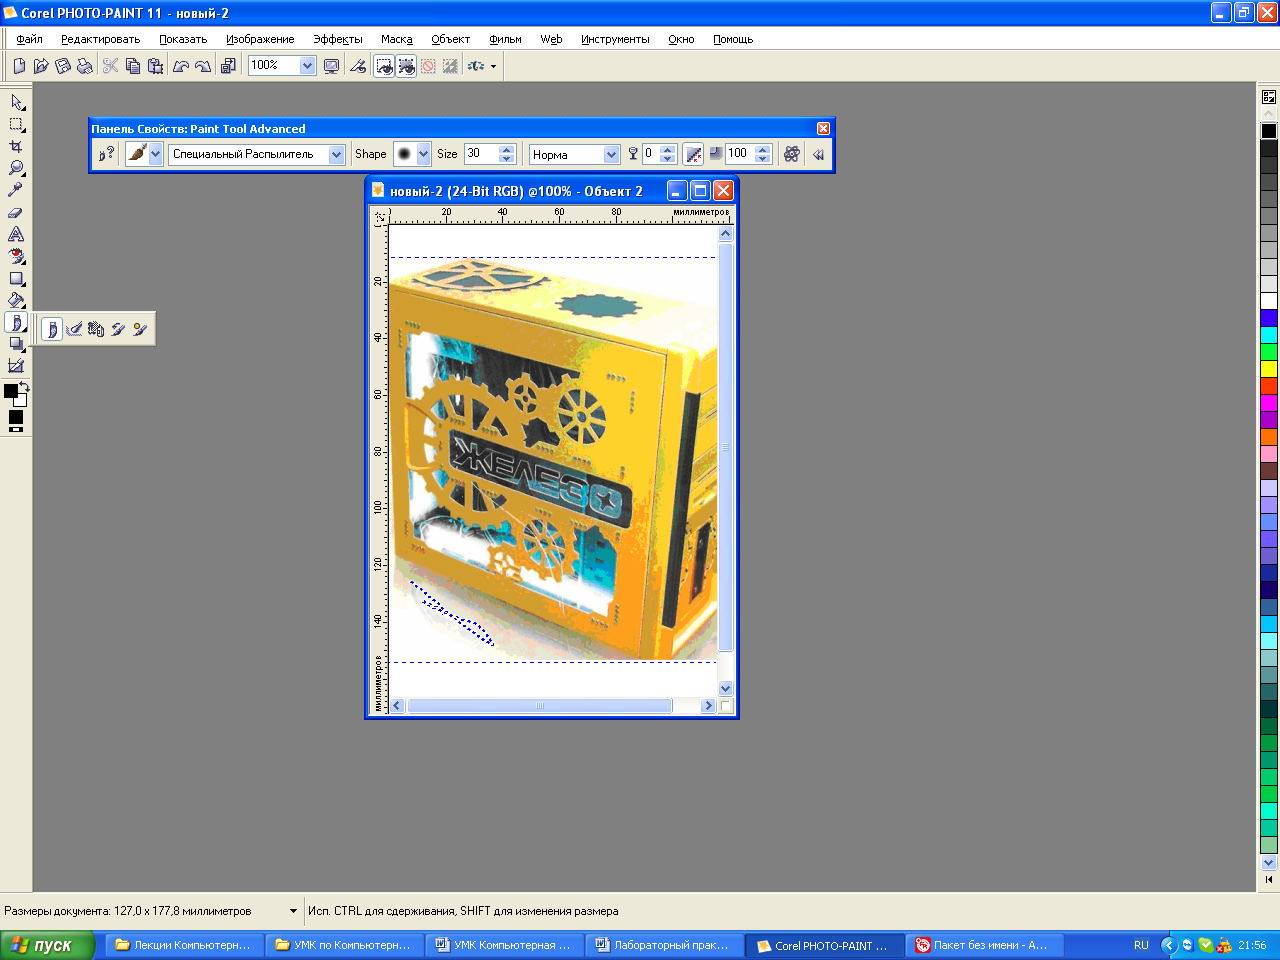
Task: Open Nib options atom icon in property bar
Action: (x=792, y=154)
